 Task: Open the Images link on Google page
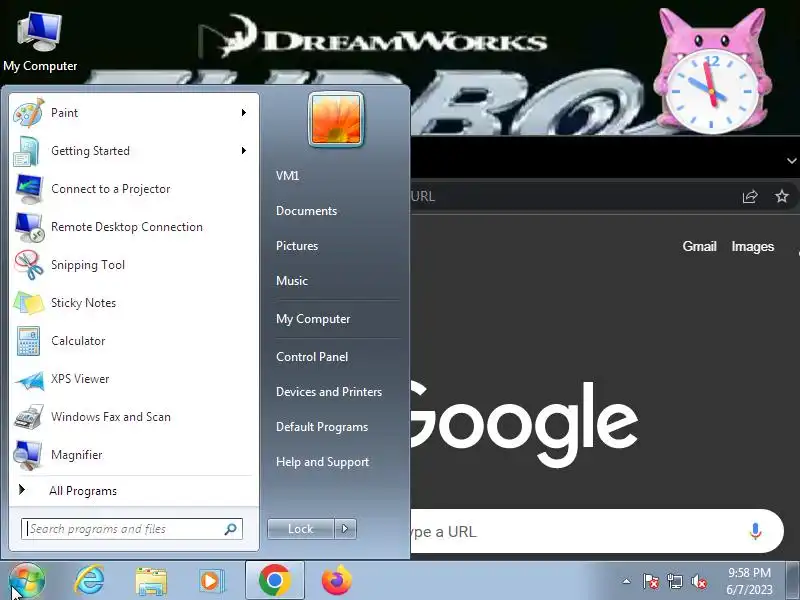[753, 246]
